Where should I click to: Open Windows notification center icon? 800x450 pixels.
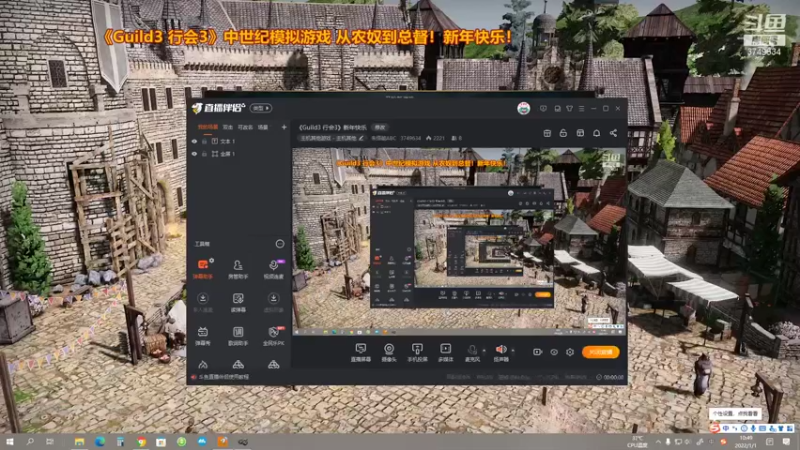pos(786,441)
